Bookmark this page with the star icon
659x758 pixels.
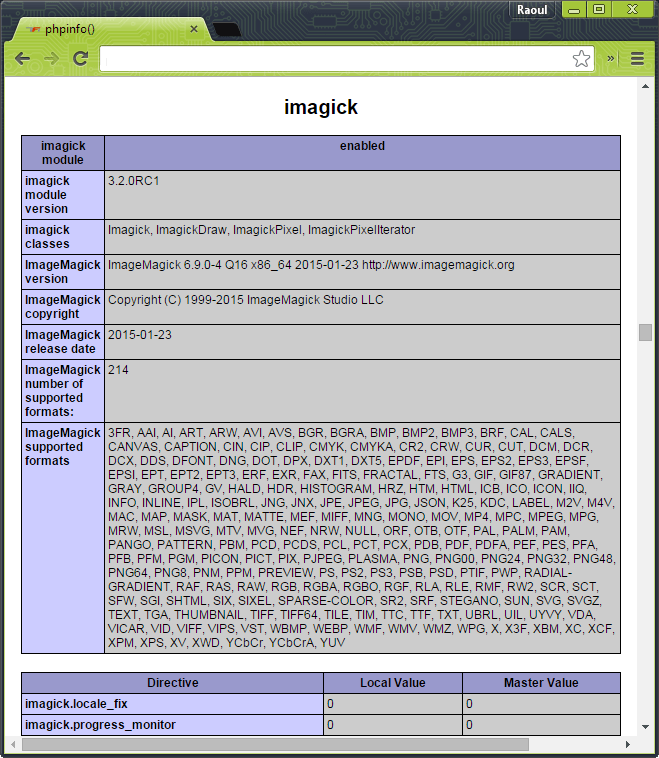[x=581, y=59]
